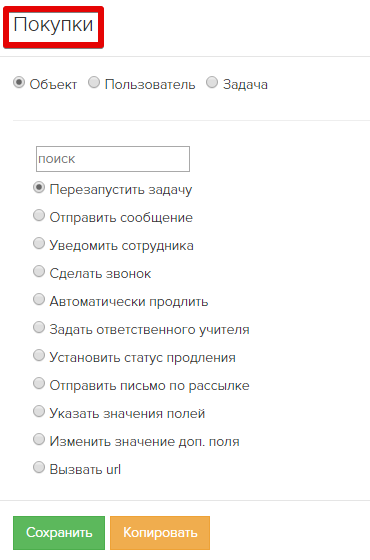Click the green Сохранить button
The width and height of the screenshot is (370, 560).
click(x=59, y=533)
